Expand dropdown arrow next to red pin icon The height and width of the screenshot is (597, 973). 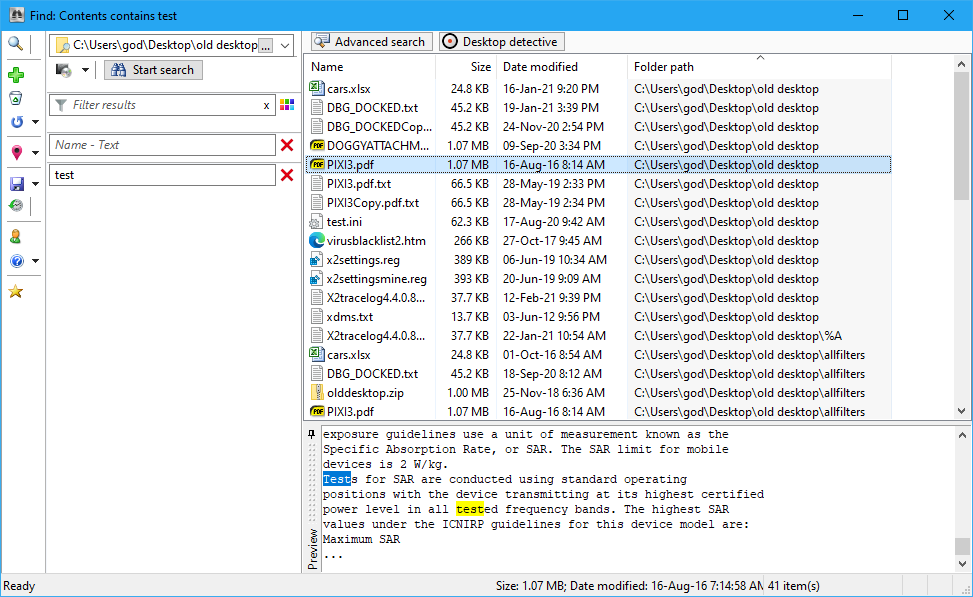click(x=35, y=153)
